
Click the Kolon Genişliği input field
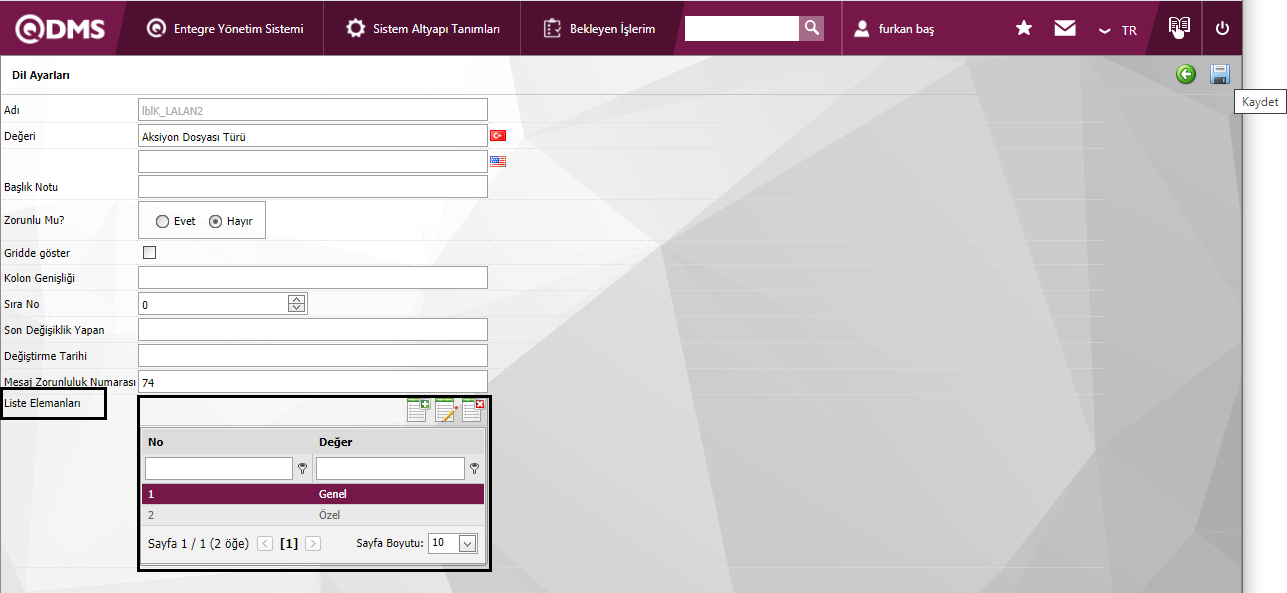pyautogui.click(x=313, y=277)
